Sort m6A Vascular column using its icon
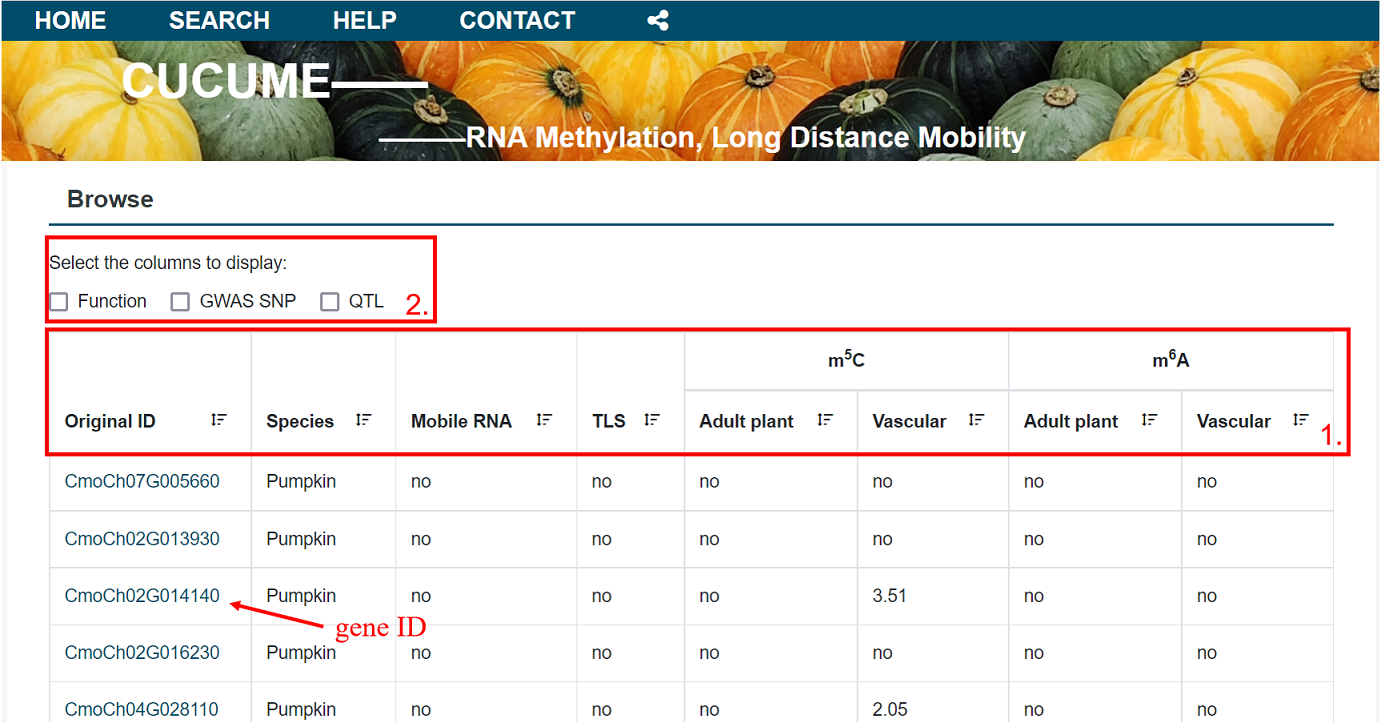The width and height of the screenshot is (1381, 727). (1301, 420)
